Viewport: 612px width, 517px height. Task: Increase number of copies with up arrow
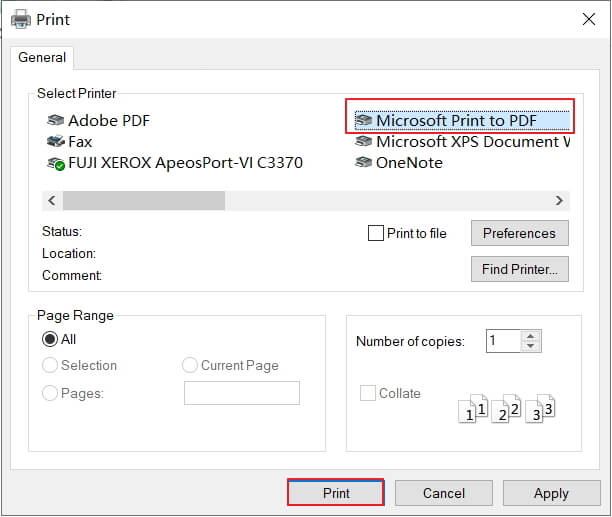531,336
